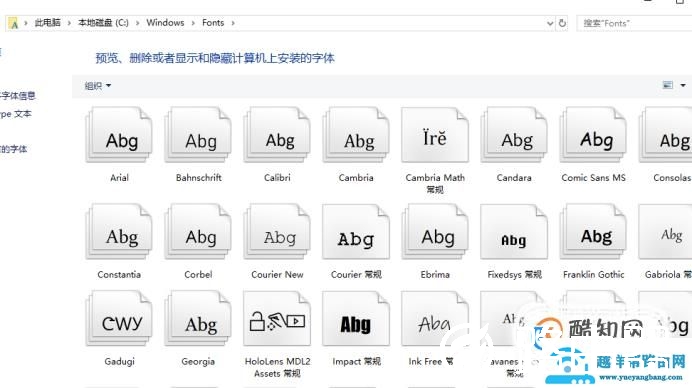Viewport: 692px width, 388px height.
Task: Navigate to 本地磁盘 (C:) in breadcrumb
Action: coord(103,23)
